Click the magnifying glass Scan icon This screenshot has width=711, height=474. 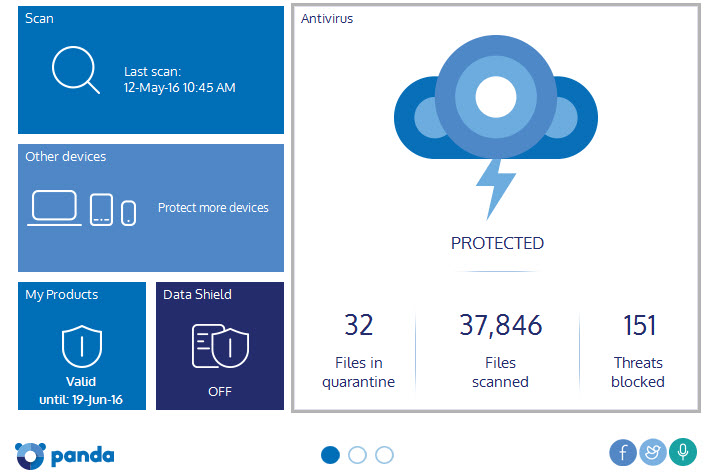(75, 70)
